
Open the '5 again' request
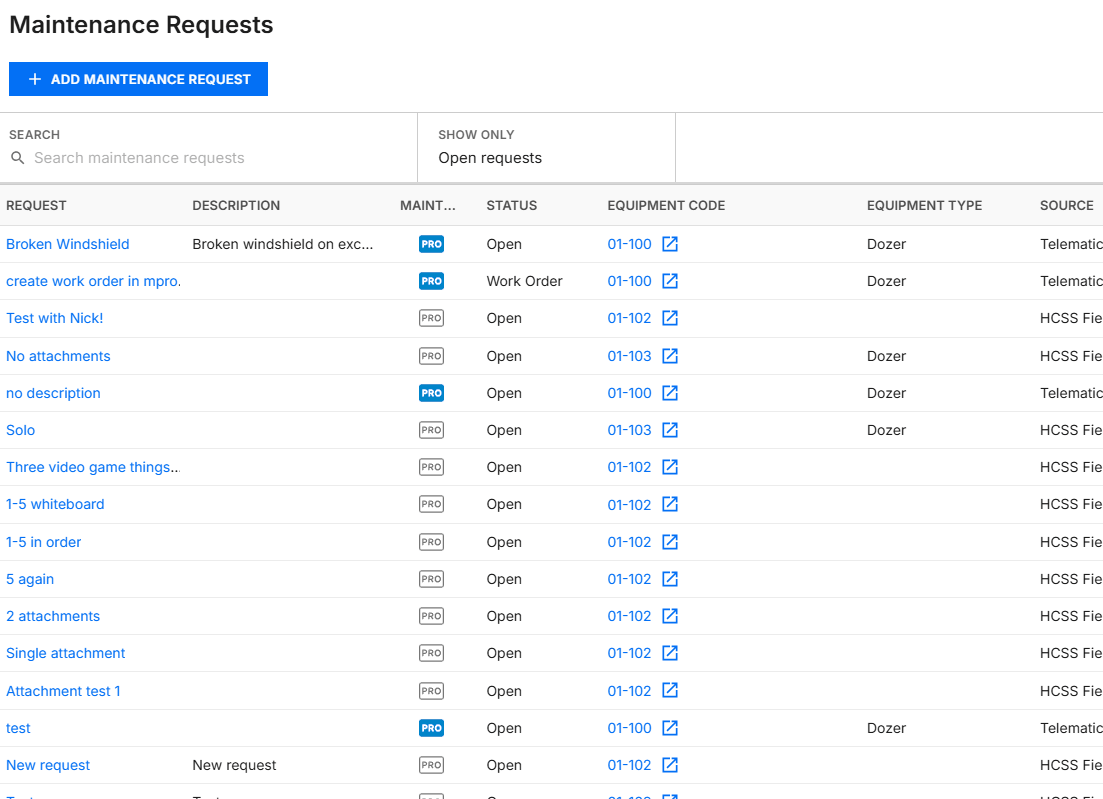pyautogui.click(x=30, y=579)
